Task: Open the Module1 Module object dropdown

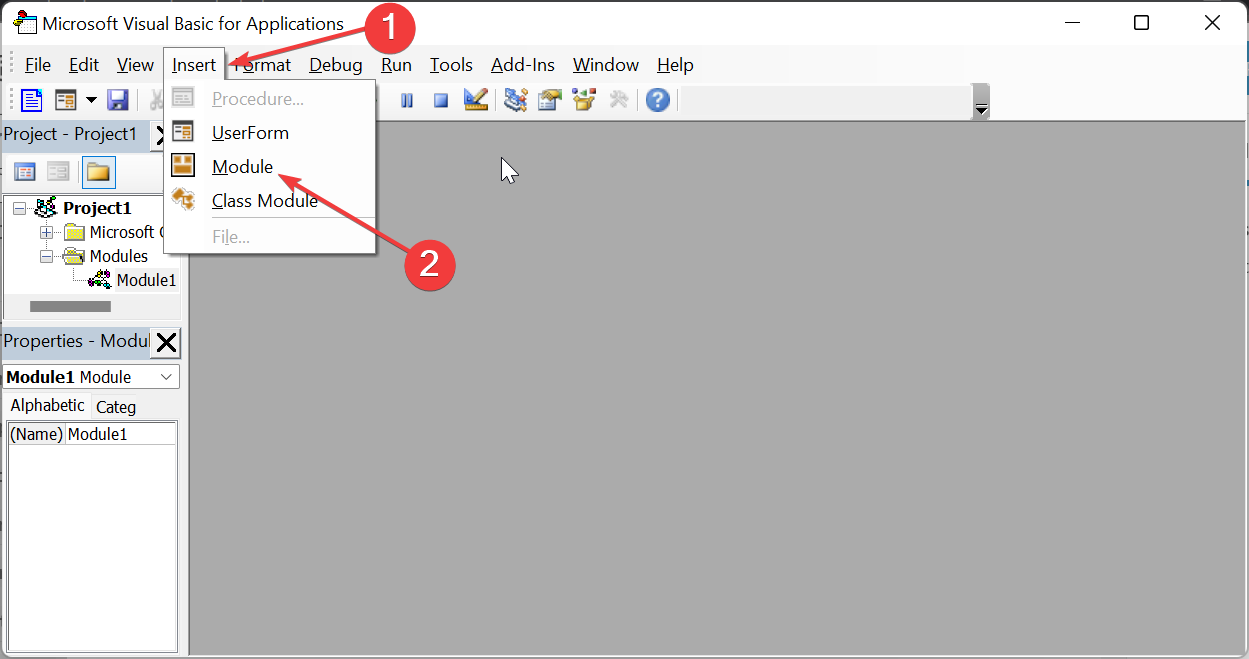Action: pos(168,377)
